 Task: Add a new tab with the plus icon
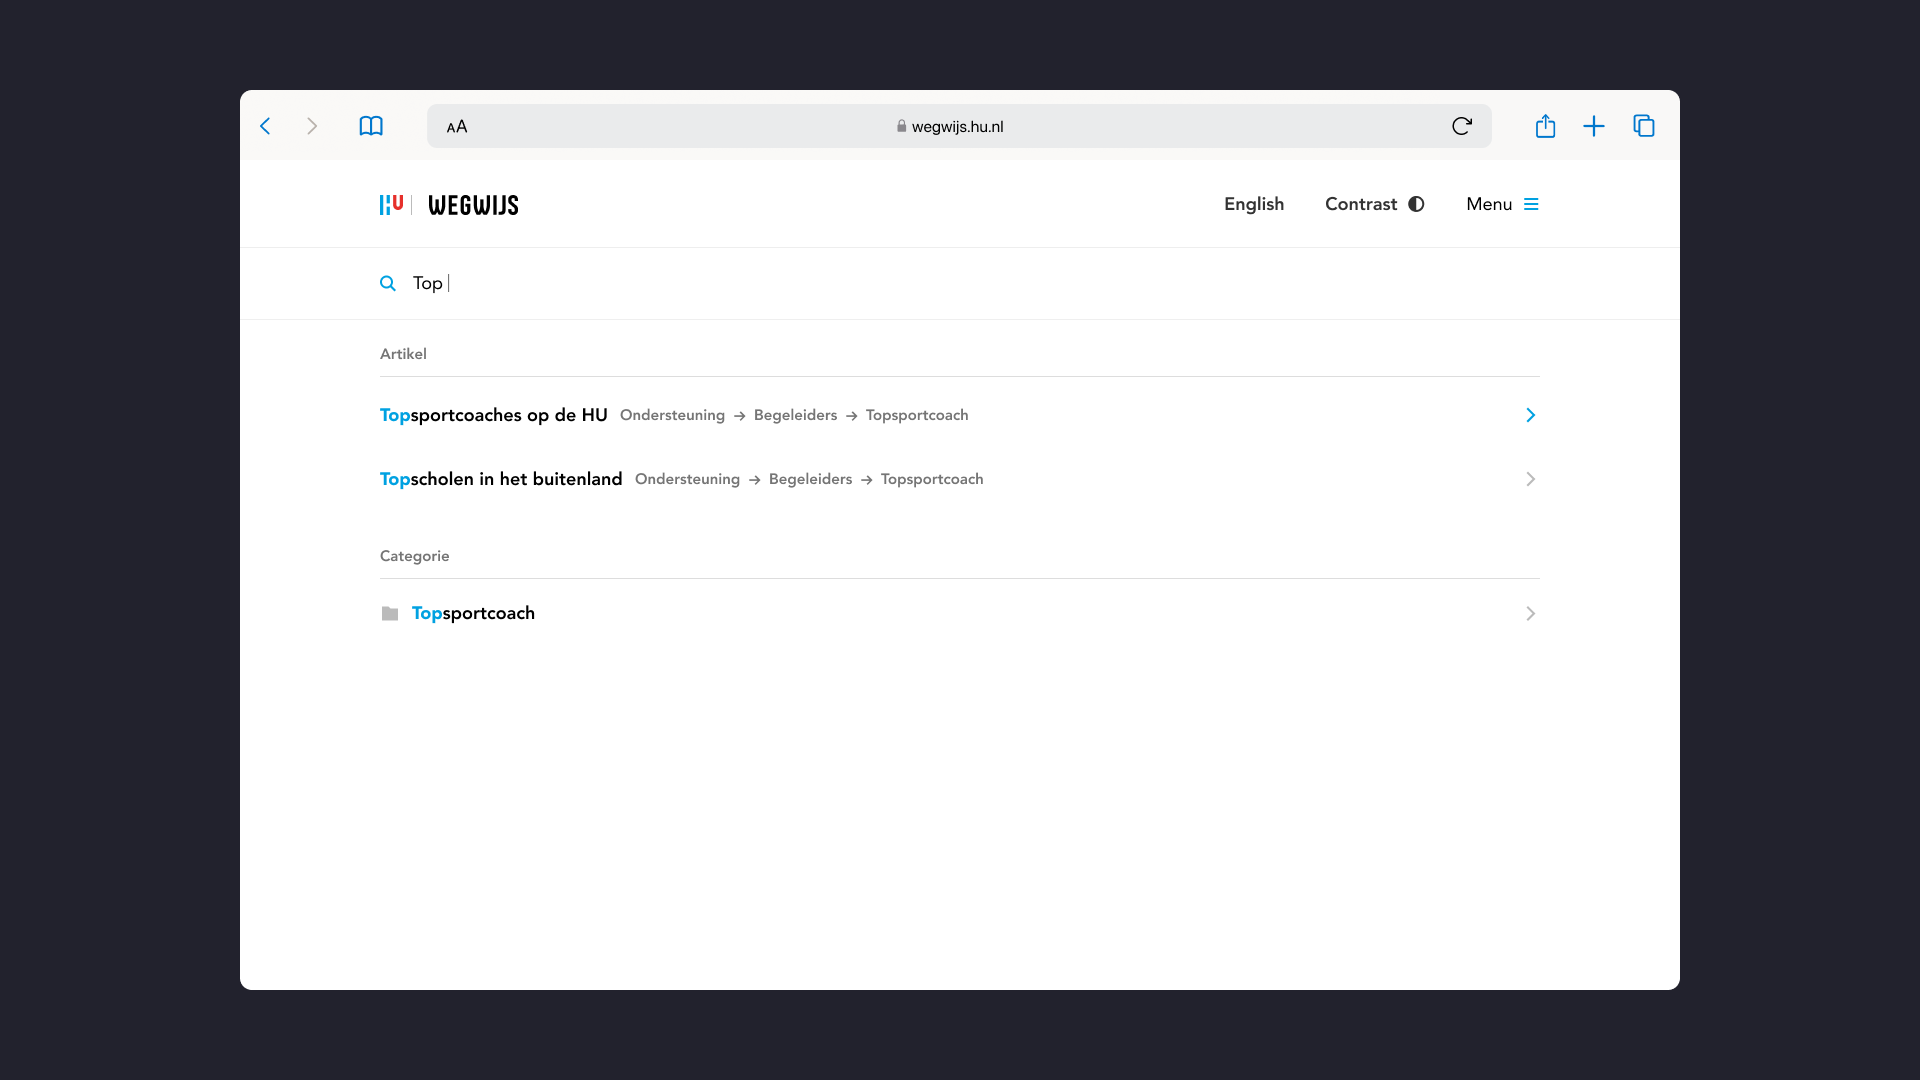[1594, 126]
